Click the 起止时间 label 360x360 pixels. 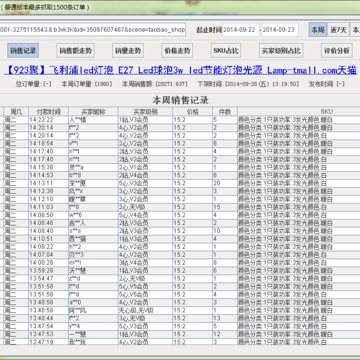(x=209, y=30)
